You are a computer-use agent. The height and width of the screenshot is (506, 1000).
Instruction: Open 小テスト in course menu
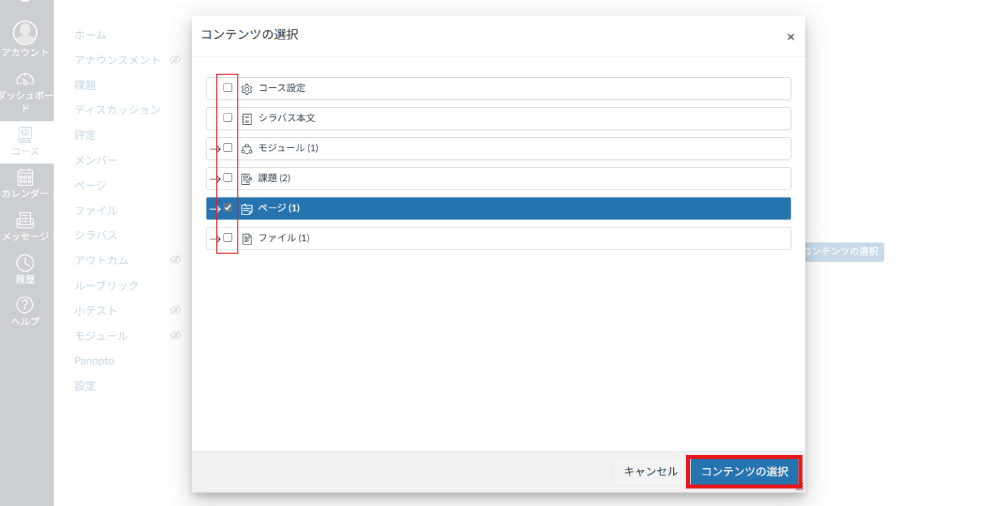click(x=96, y=311)
